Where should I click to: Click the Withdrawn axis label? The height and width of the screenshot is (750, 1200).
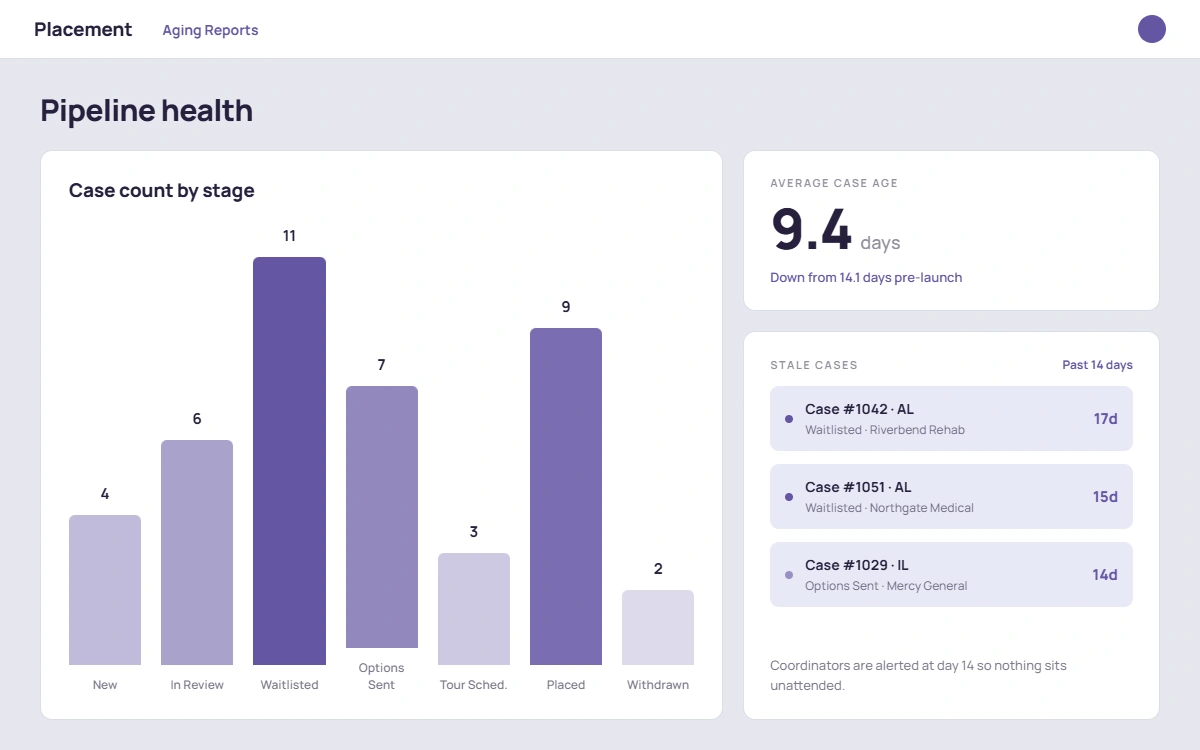658,685
